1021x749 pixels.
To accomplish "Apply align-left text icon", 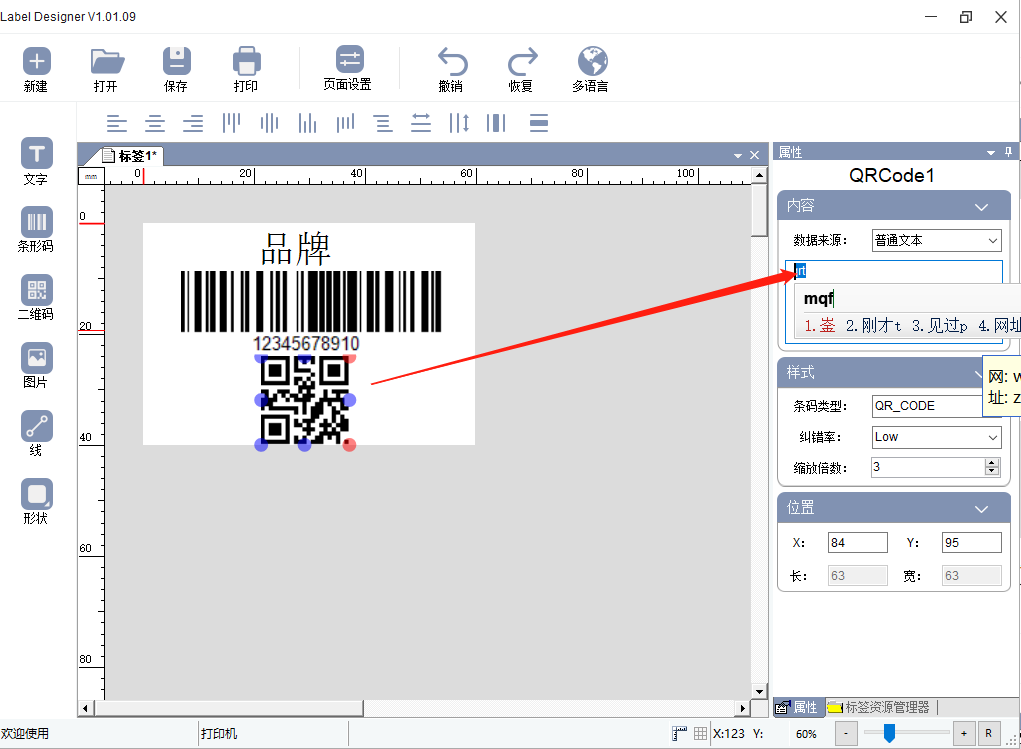I will [x=117, y=123].
